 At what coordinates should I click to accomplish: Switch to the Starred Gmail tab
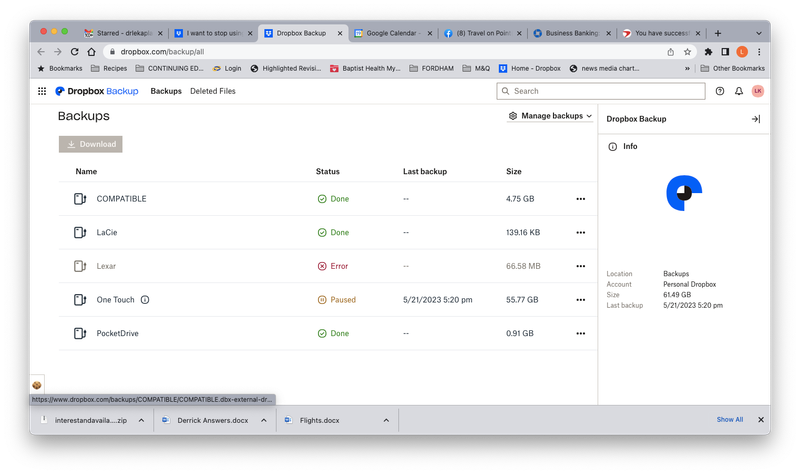(x=124, y=33)
